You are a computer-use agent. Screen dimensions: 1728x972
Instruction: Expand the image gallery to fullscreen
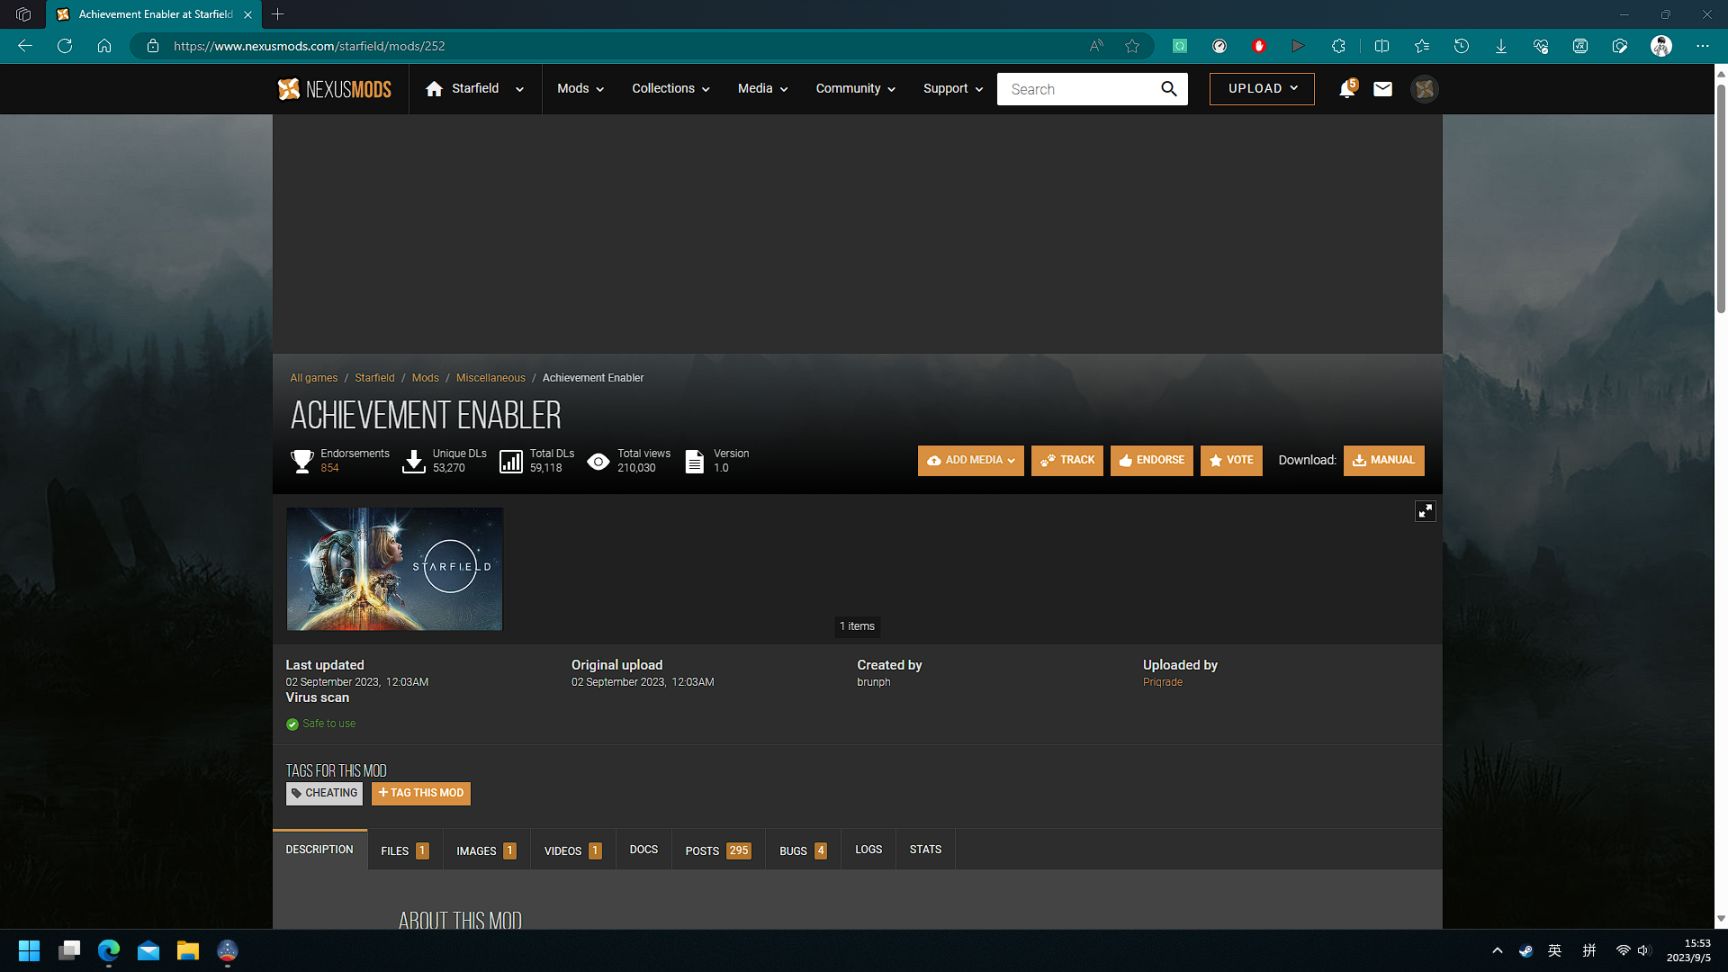(x=1425, y=511)
